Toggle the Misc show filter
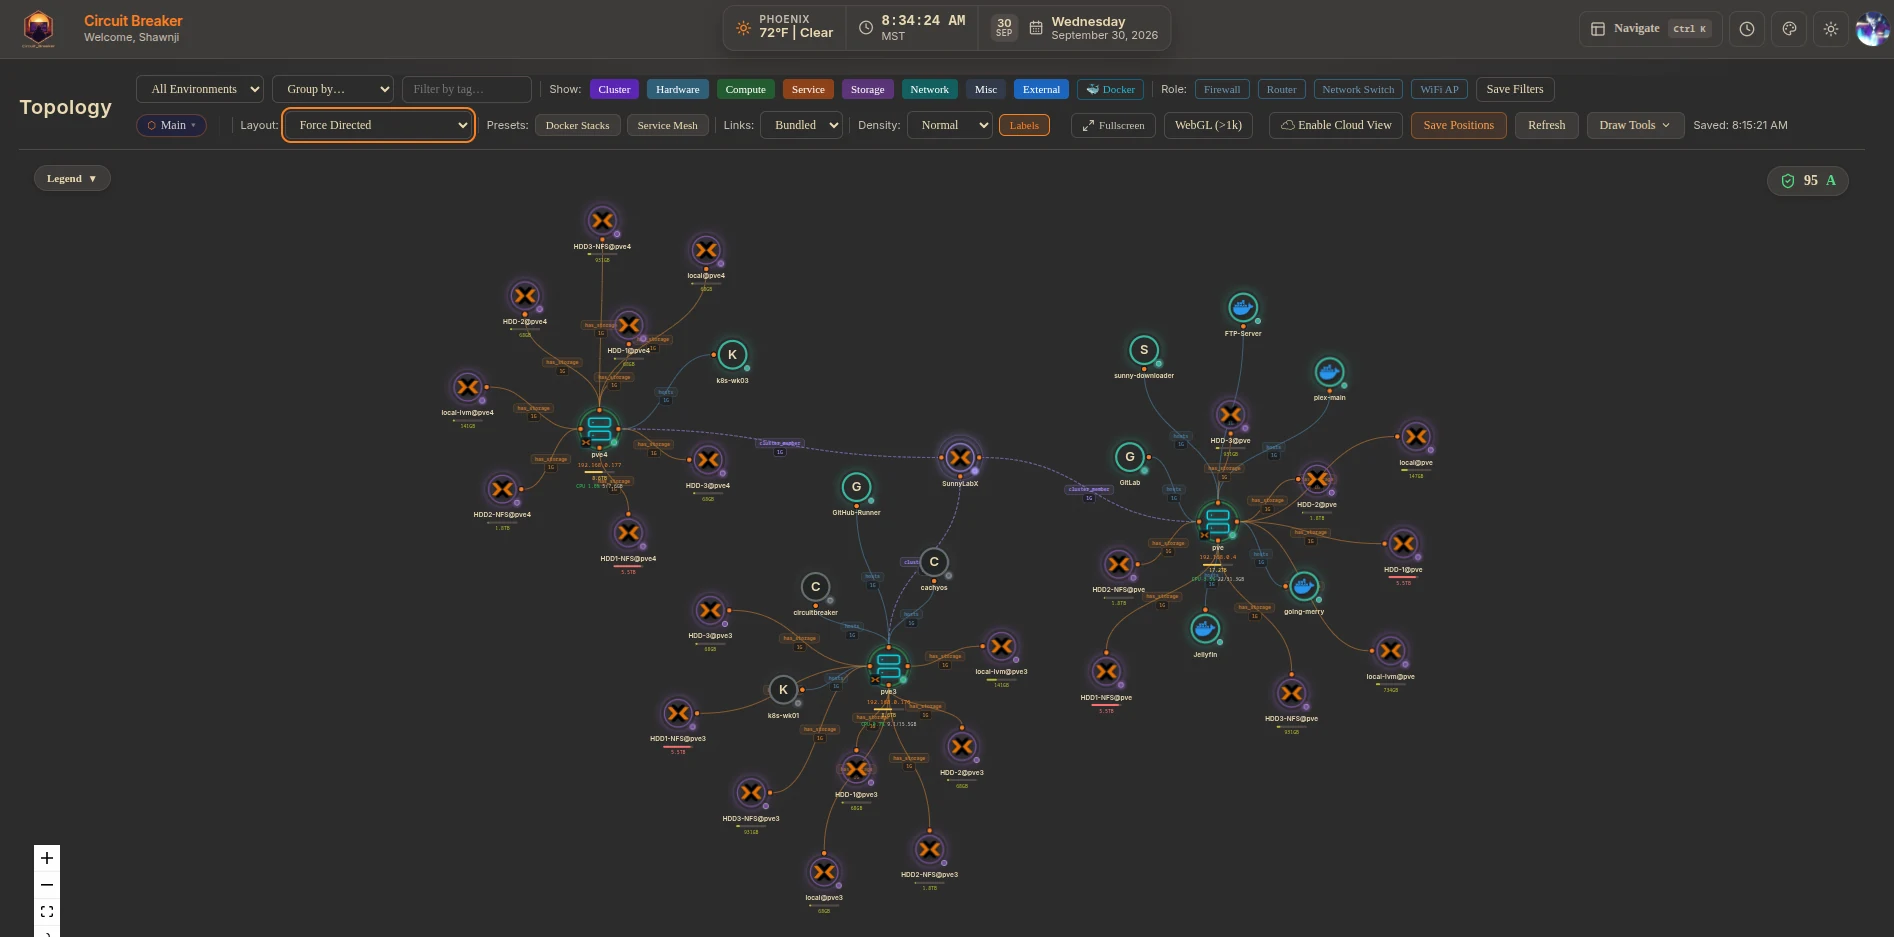 [986, 89]
